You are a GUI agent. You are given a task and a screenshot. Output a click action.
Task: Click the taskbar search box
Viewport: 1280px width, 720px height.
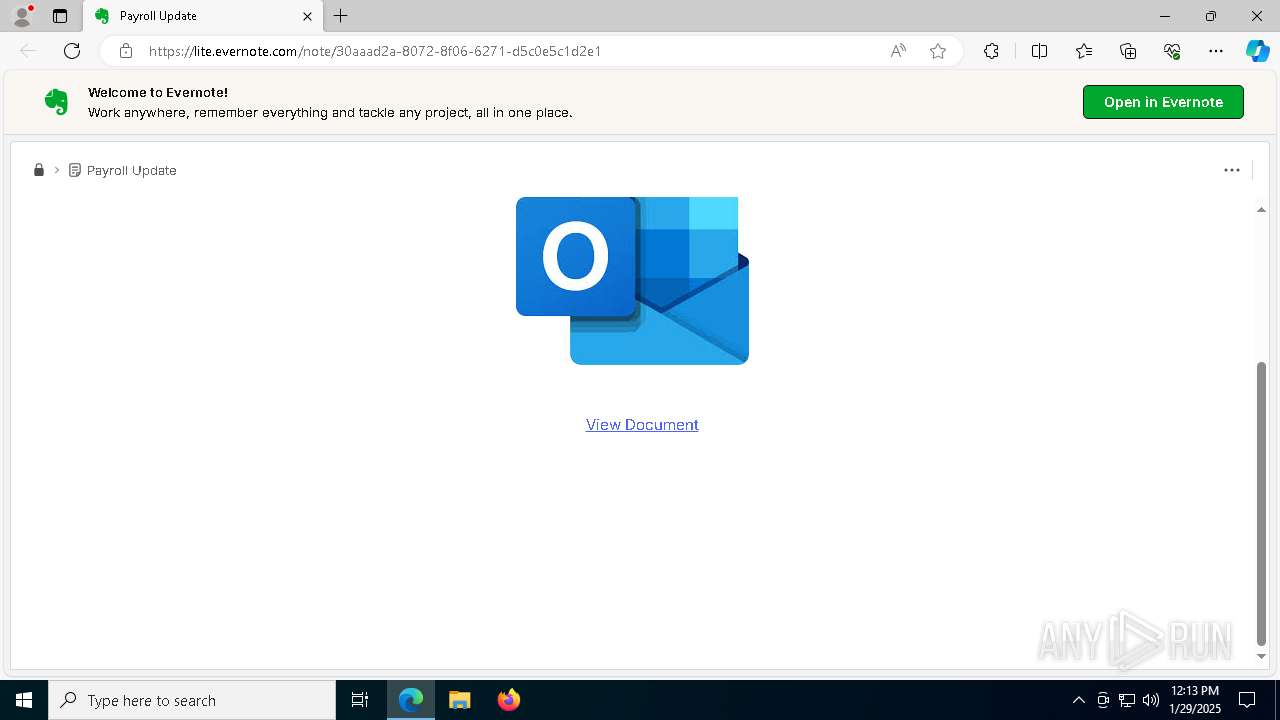(x=192, y=700)
